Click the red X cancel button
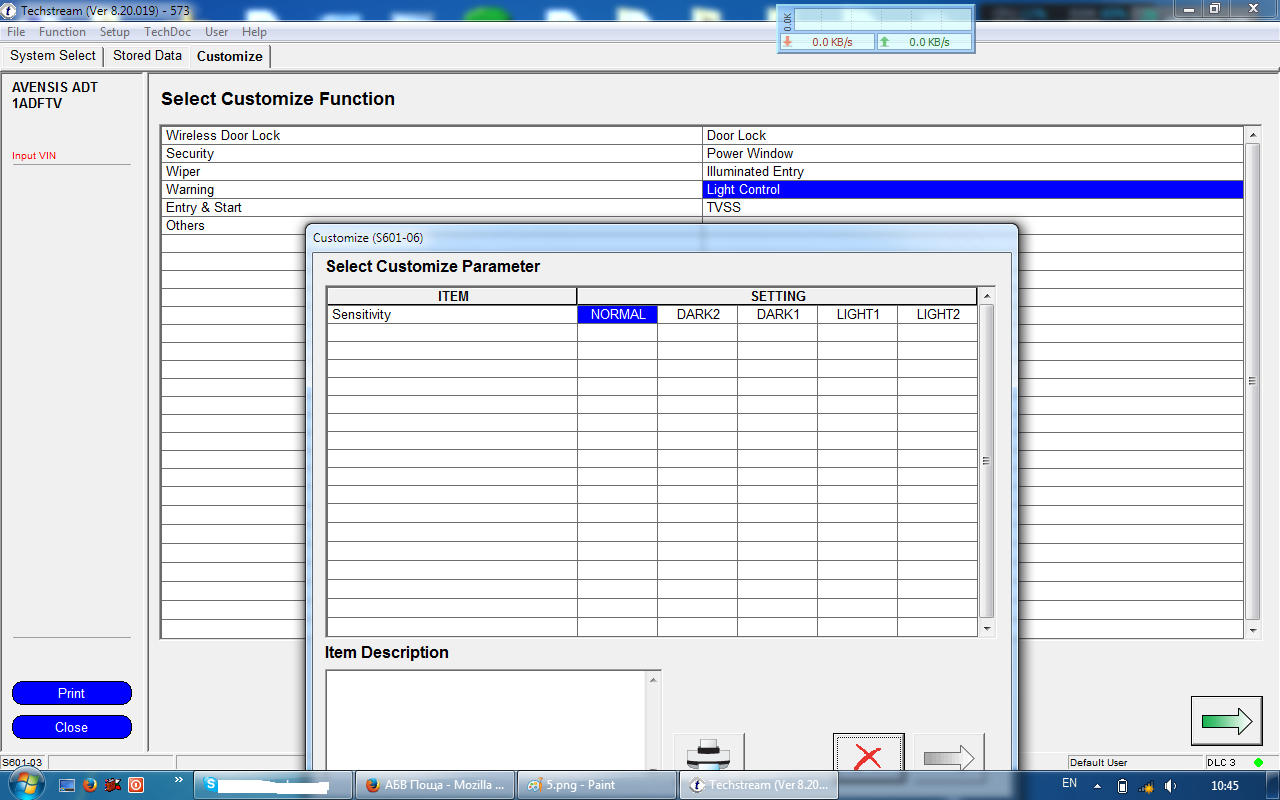 coord(868,753)
